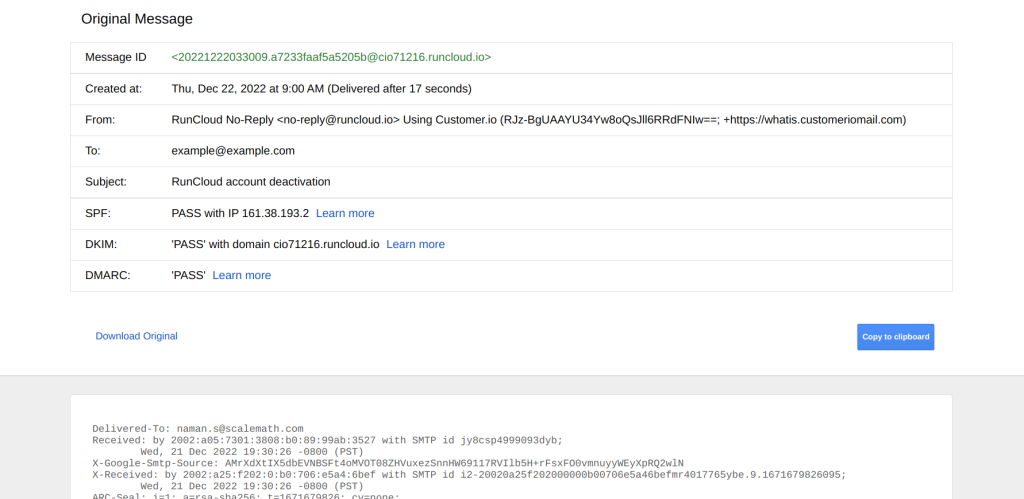Viewport: 1024px width, 499px height.
Task: Click Copy to clipboard button
Action: click(x=895, y=337)
